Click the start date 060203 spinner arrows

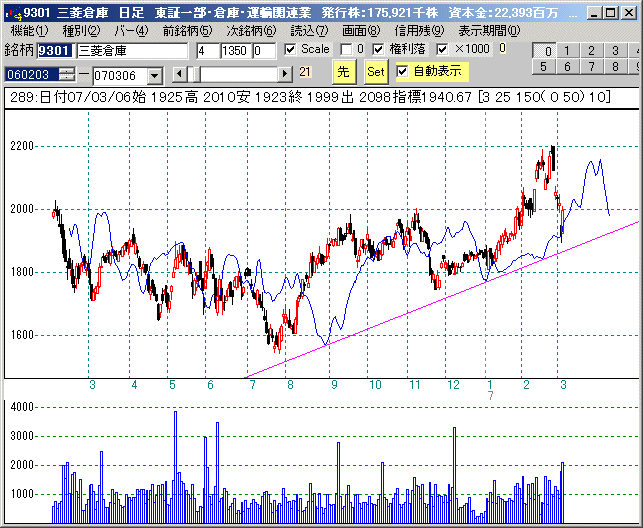[67, 74]
